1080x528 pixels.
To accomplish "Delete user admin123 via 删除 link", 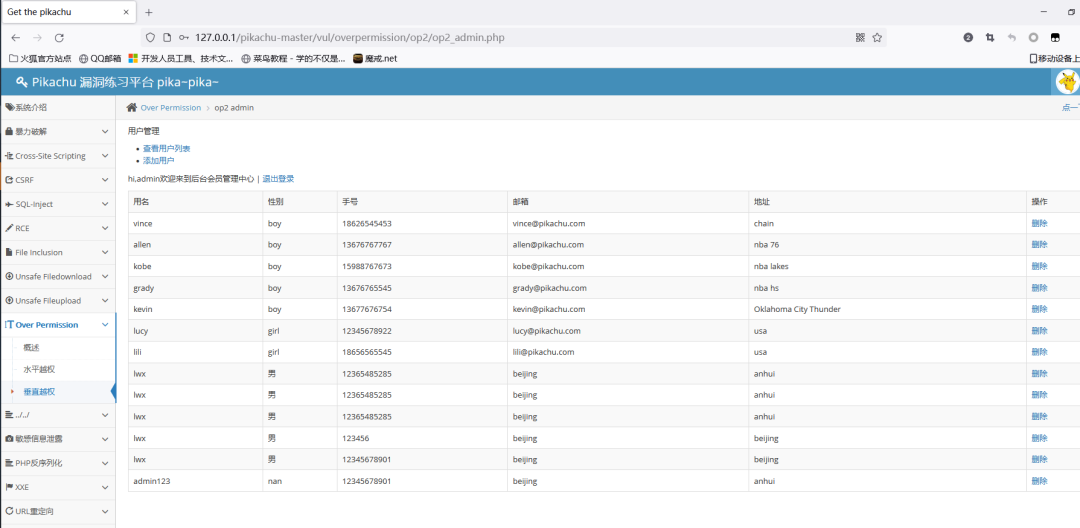I will pyautogui.click(x=1039, y=481).
